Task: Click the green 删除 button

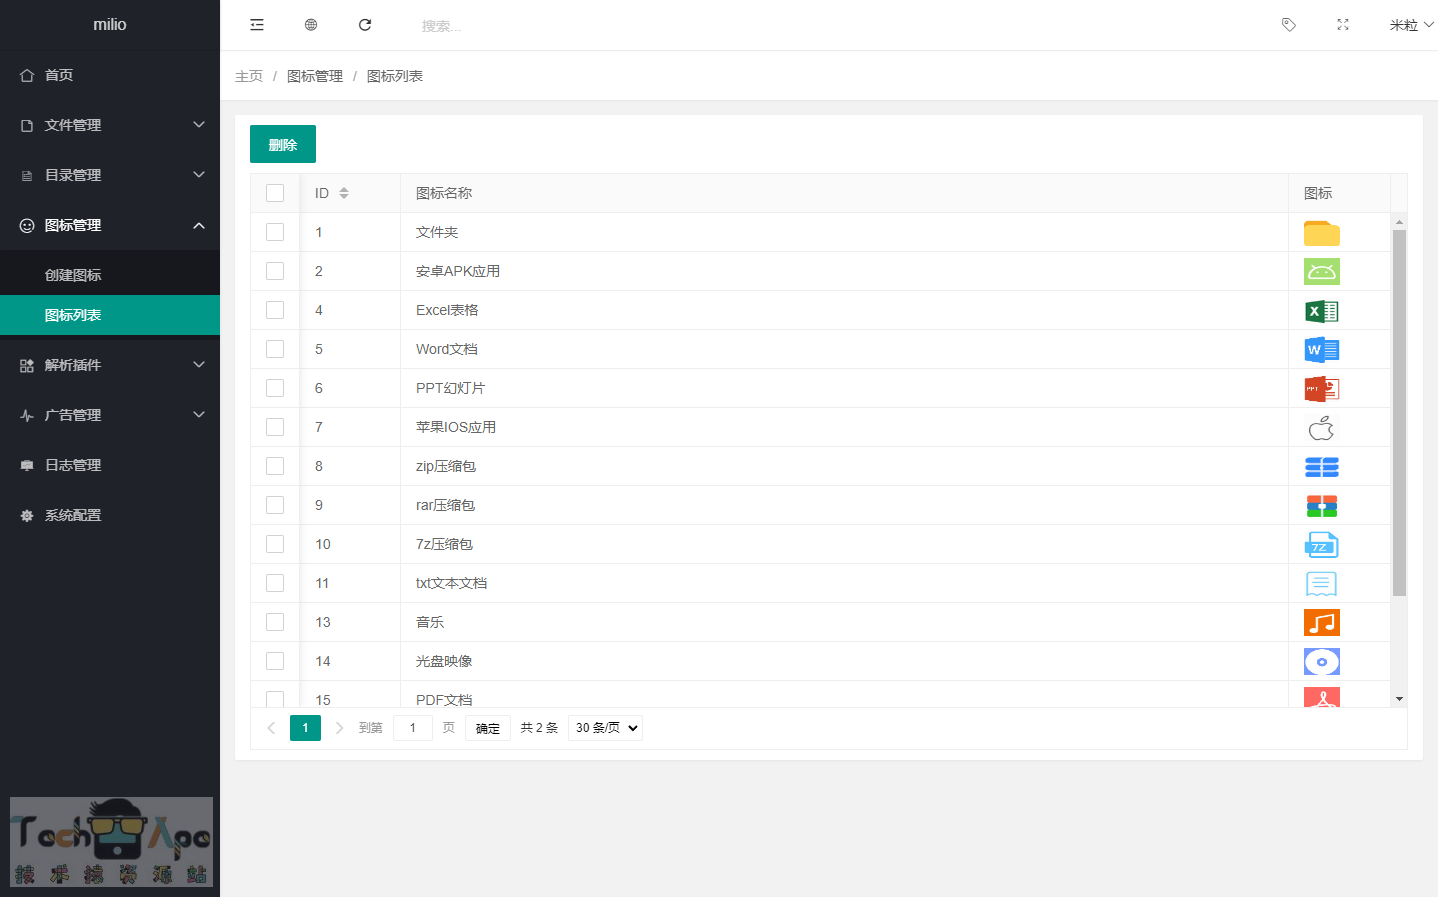Action: point(283,144)
